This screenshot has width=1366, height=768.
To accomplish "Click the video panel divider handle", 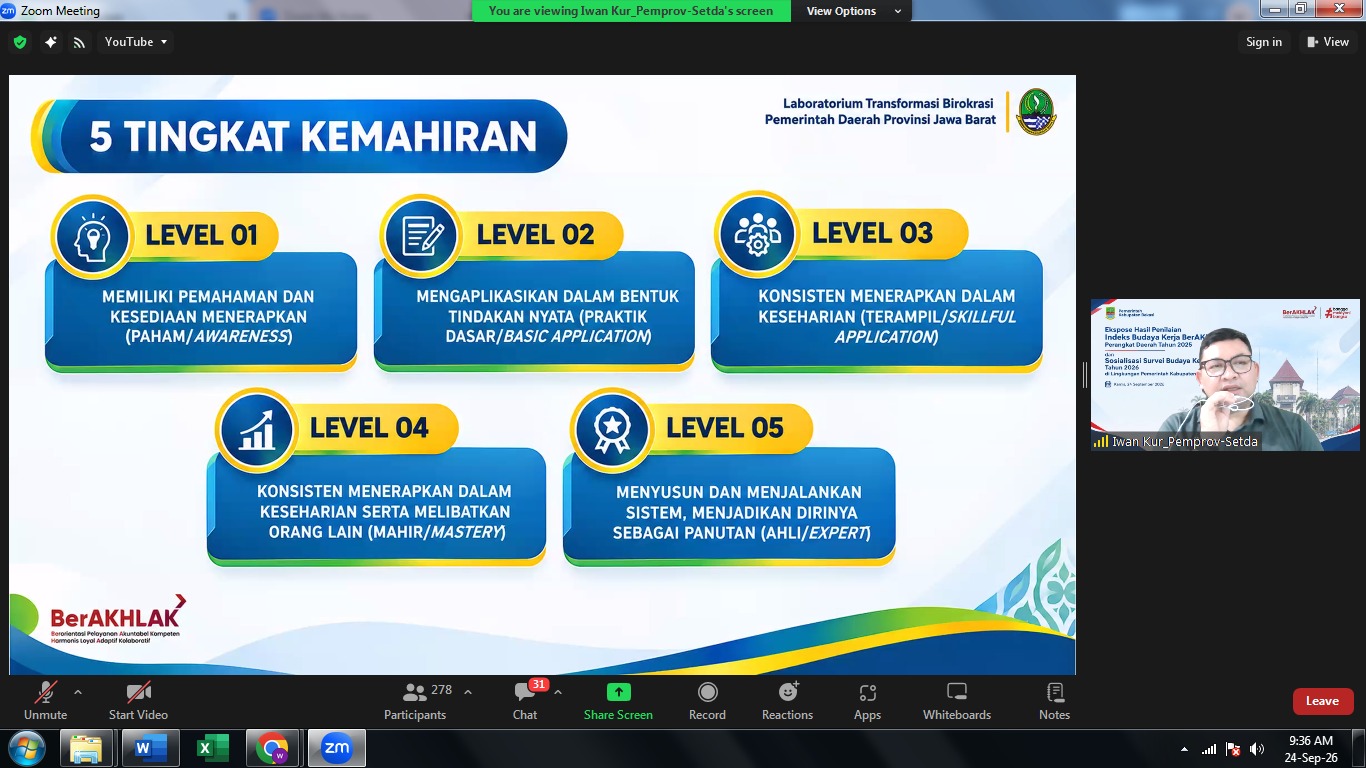I will pyautogui.click(x=1084, y=375).
